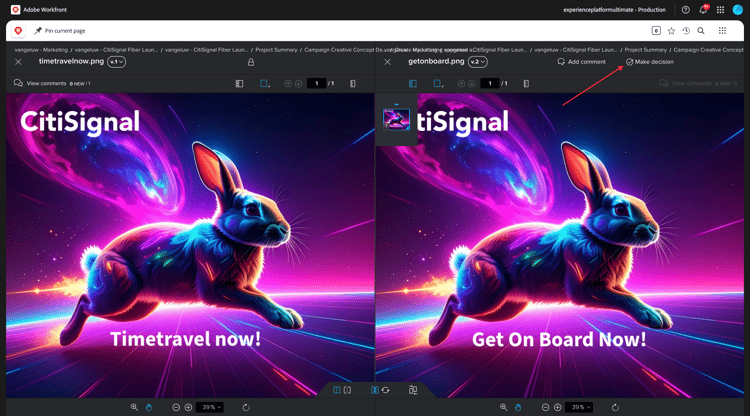The width and height of the screenshot is (750, 416).
Task: Open the Adobe Workfront home logo
Action: coord(15,10)
